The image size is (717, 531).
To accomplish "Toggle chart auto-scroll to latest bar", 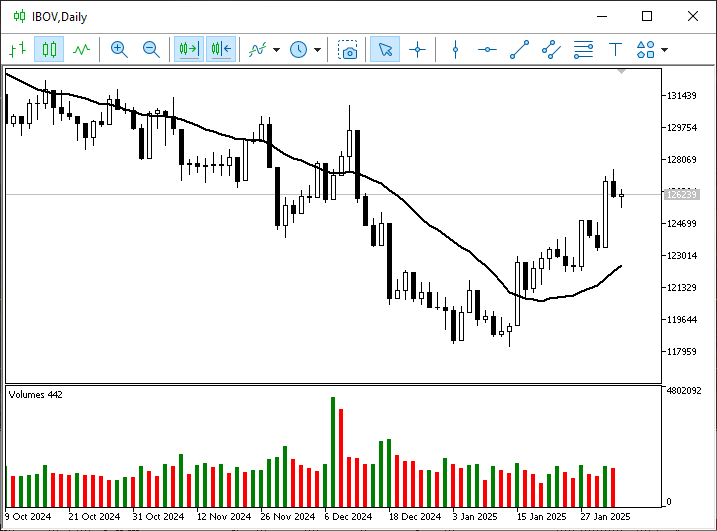I will click(x=189, y=49).
